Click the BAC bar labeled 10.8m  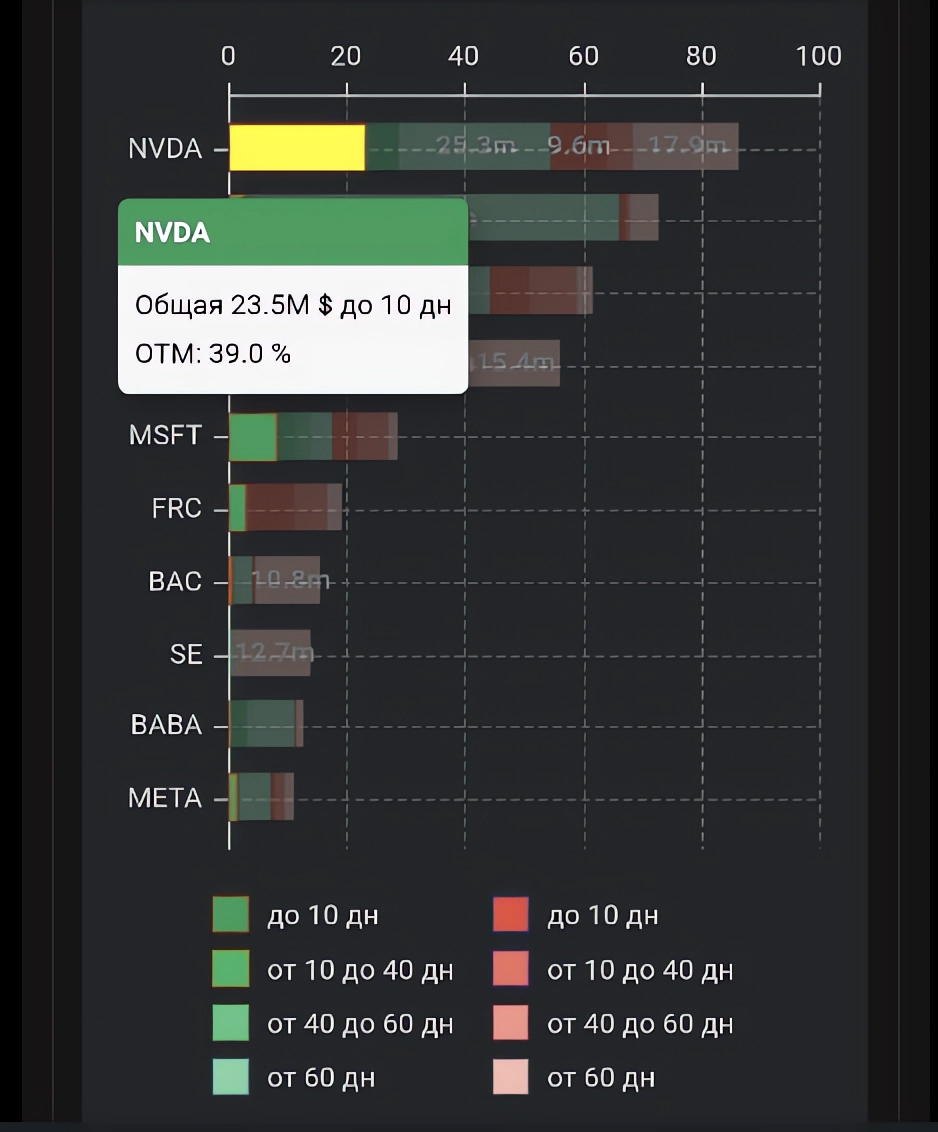coord(288,580)
